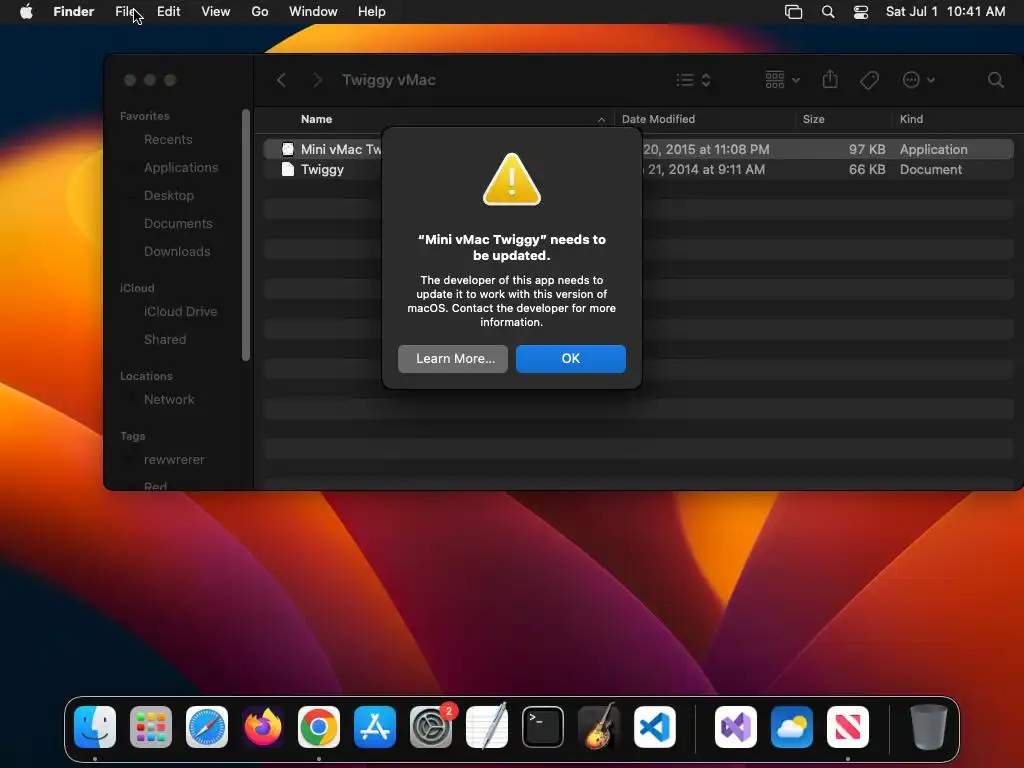
Task: Click the Edit Tags icon in Finder toolbar
Action: (x=869, y=80)
